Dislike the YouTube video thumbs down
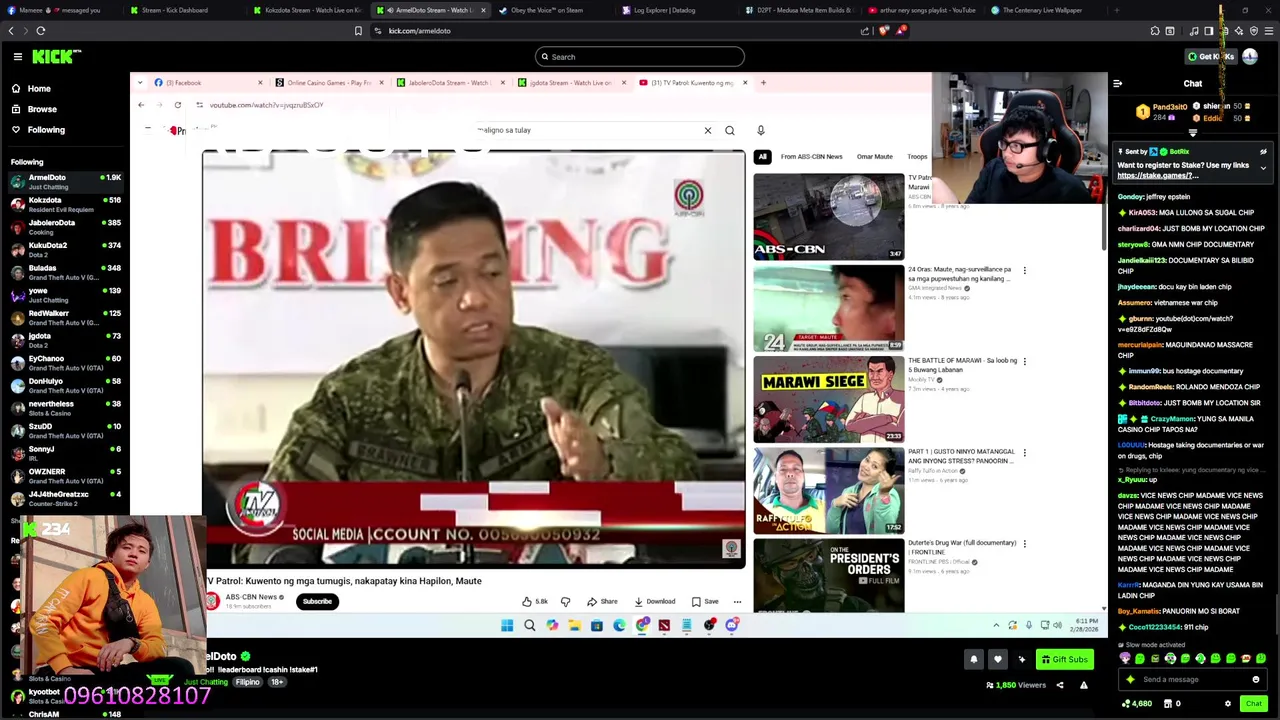1280x720 pixels. pos(565,602)
